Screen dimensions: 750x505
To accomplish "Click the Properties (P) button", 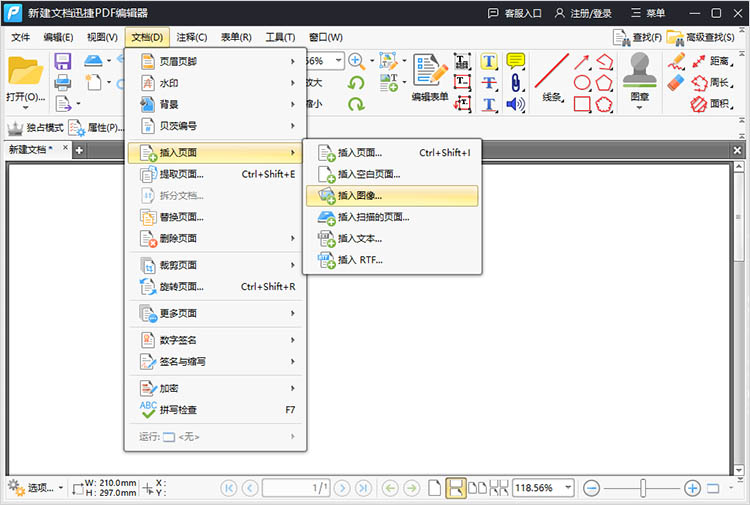I will point(96,127).
